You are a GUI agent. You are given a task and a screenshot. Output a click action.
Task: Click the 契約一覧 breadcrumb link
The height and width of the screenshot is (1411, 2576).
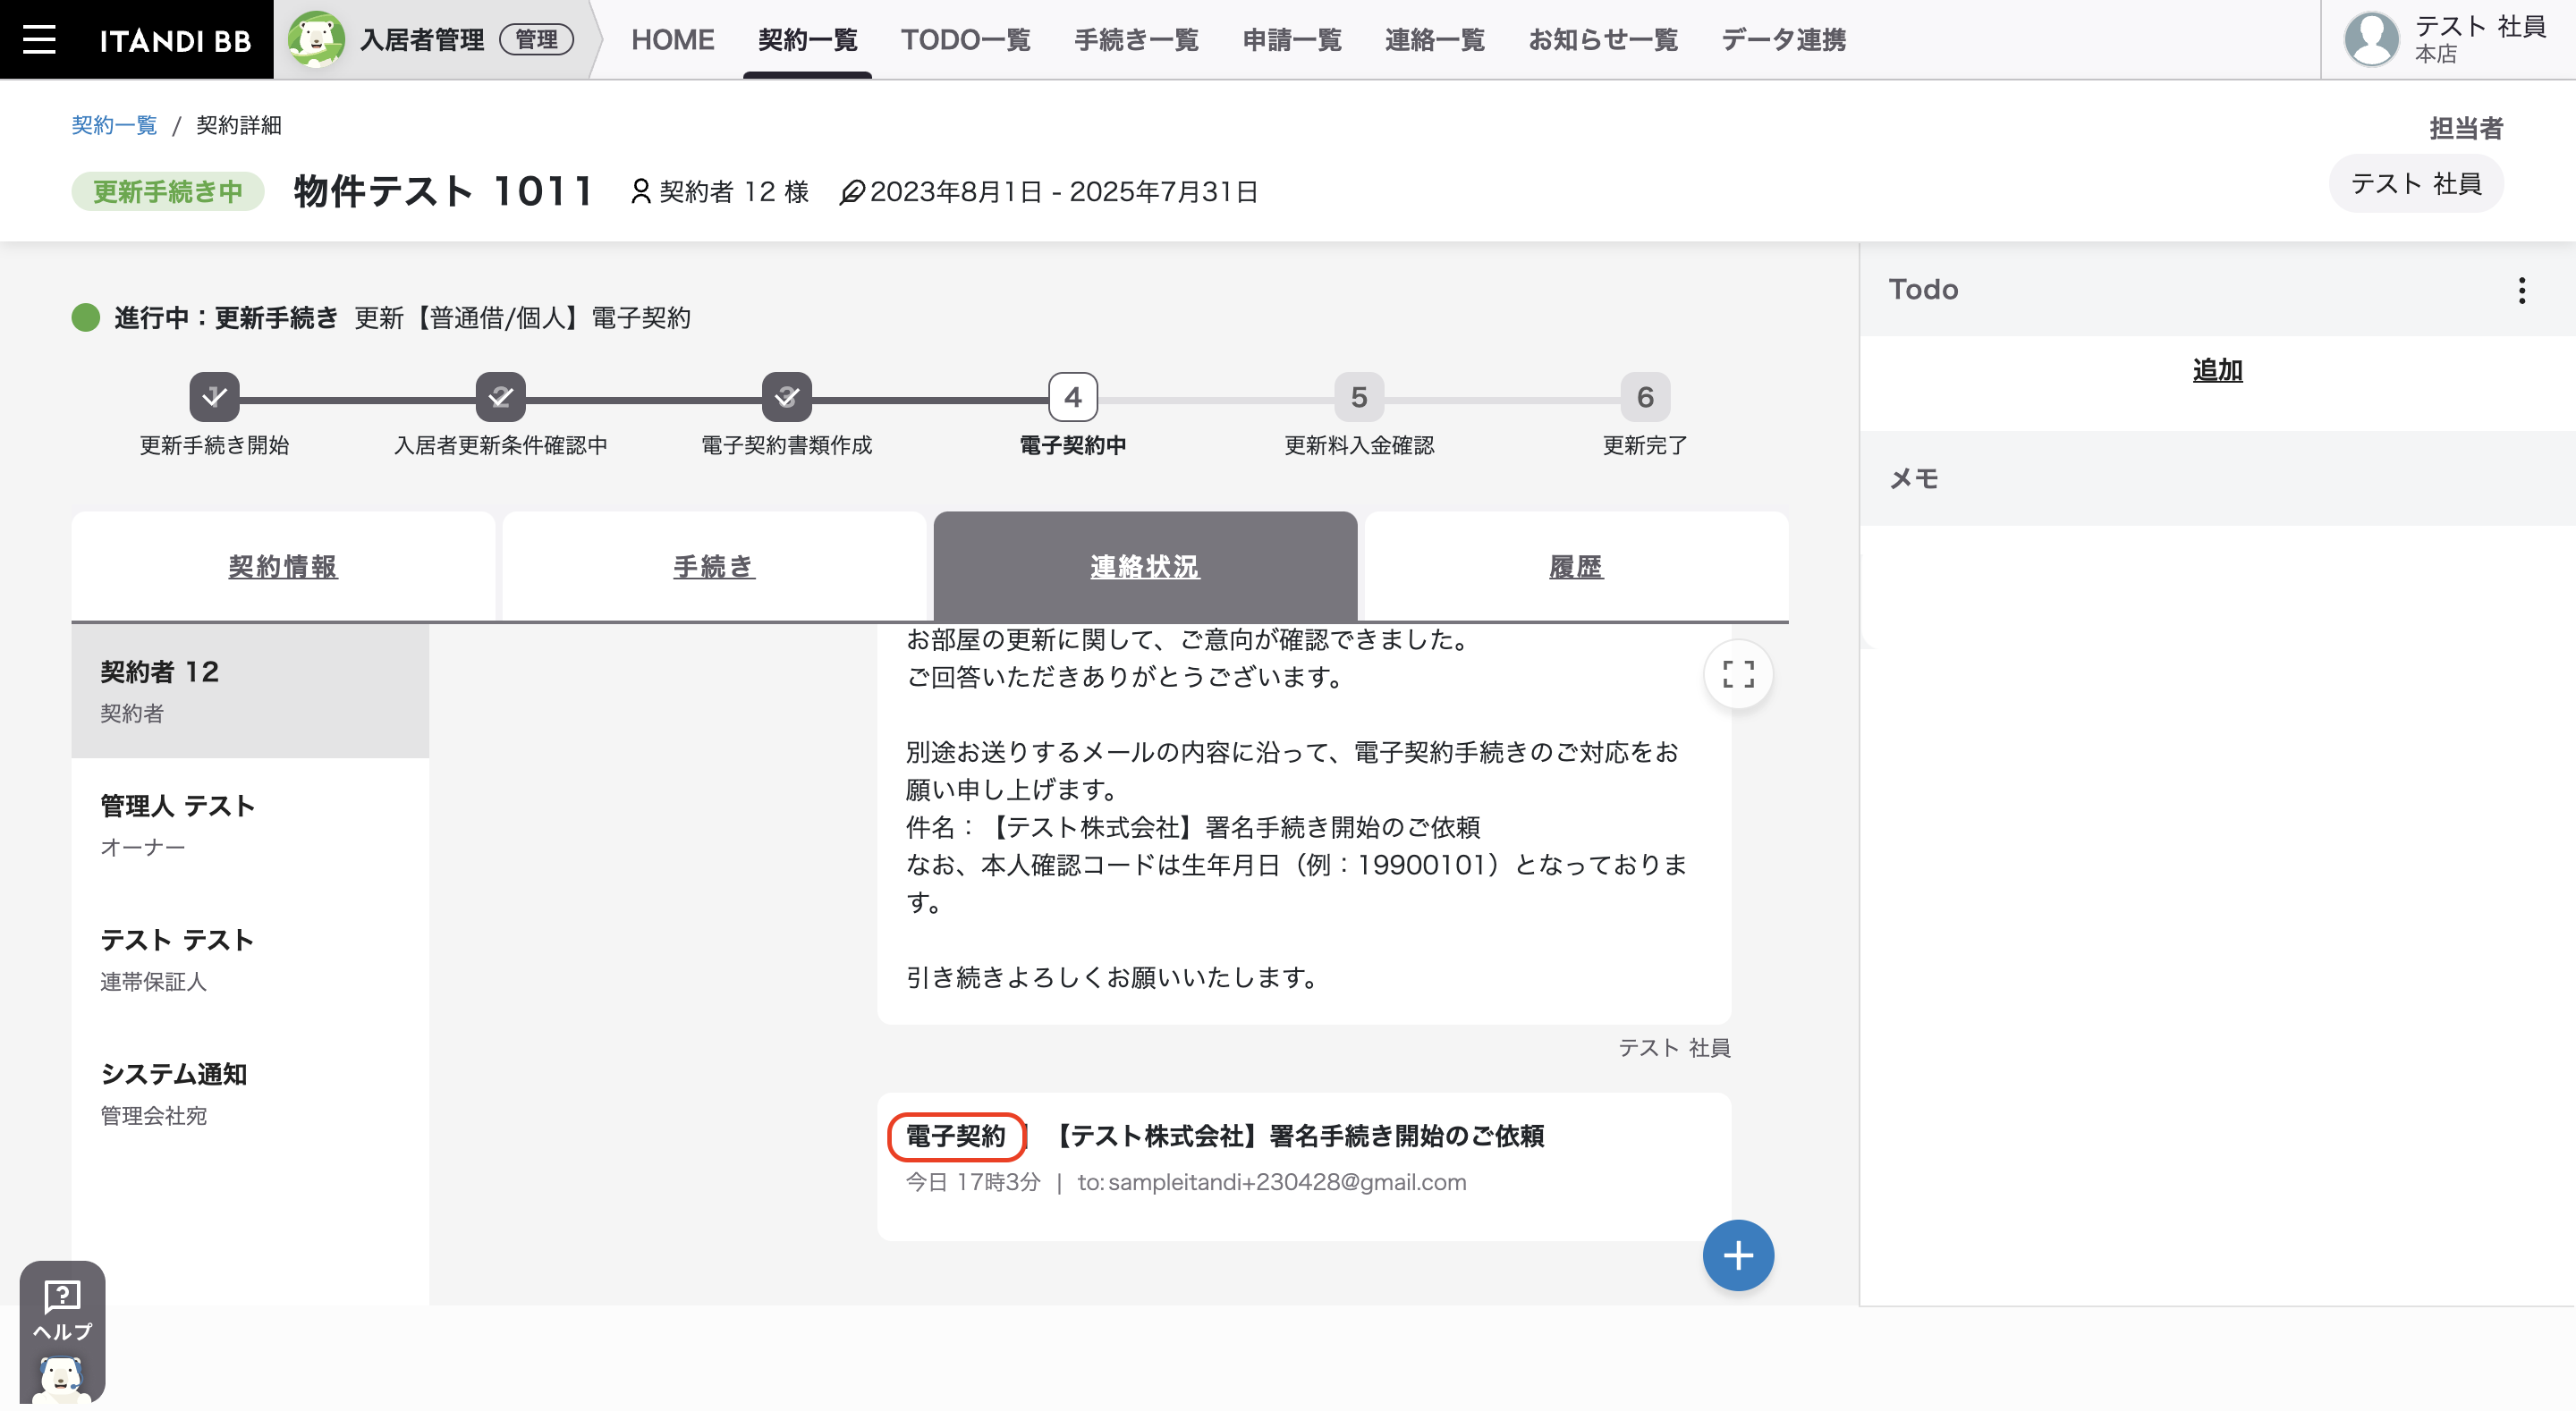pos(114,125)
